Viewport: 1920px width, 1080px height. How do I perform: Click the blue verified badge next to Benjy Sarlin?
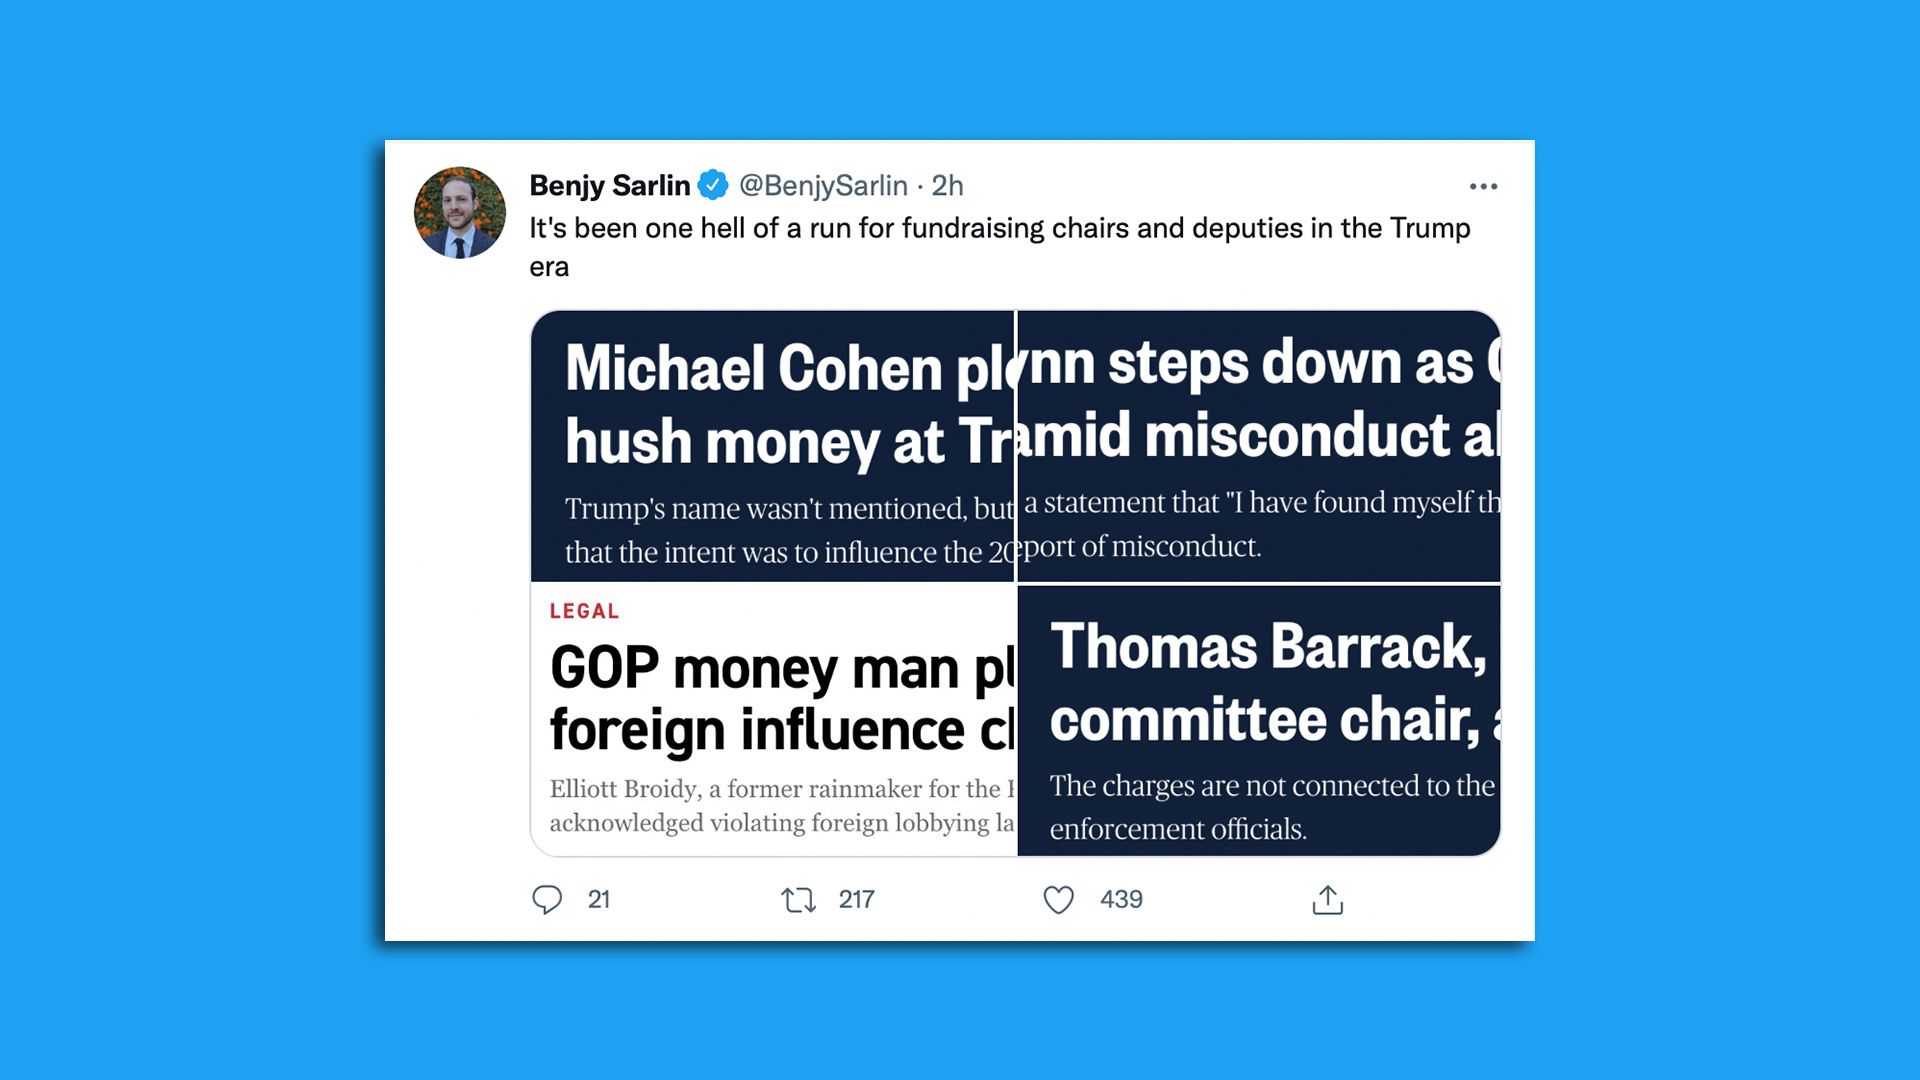click(712, 185)
